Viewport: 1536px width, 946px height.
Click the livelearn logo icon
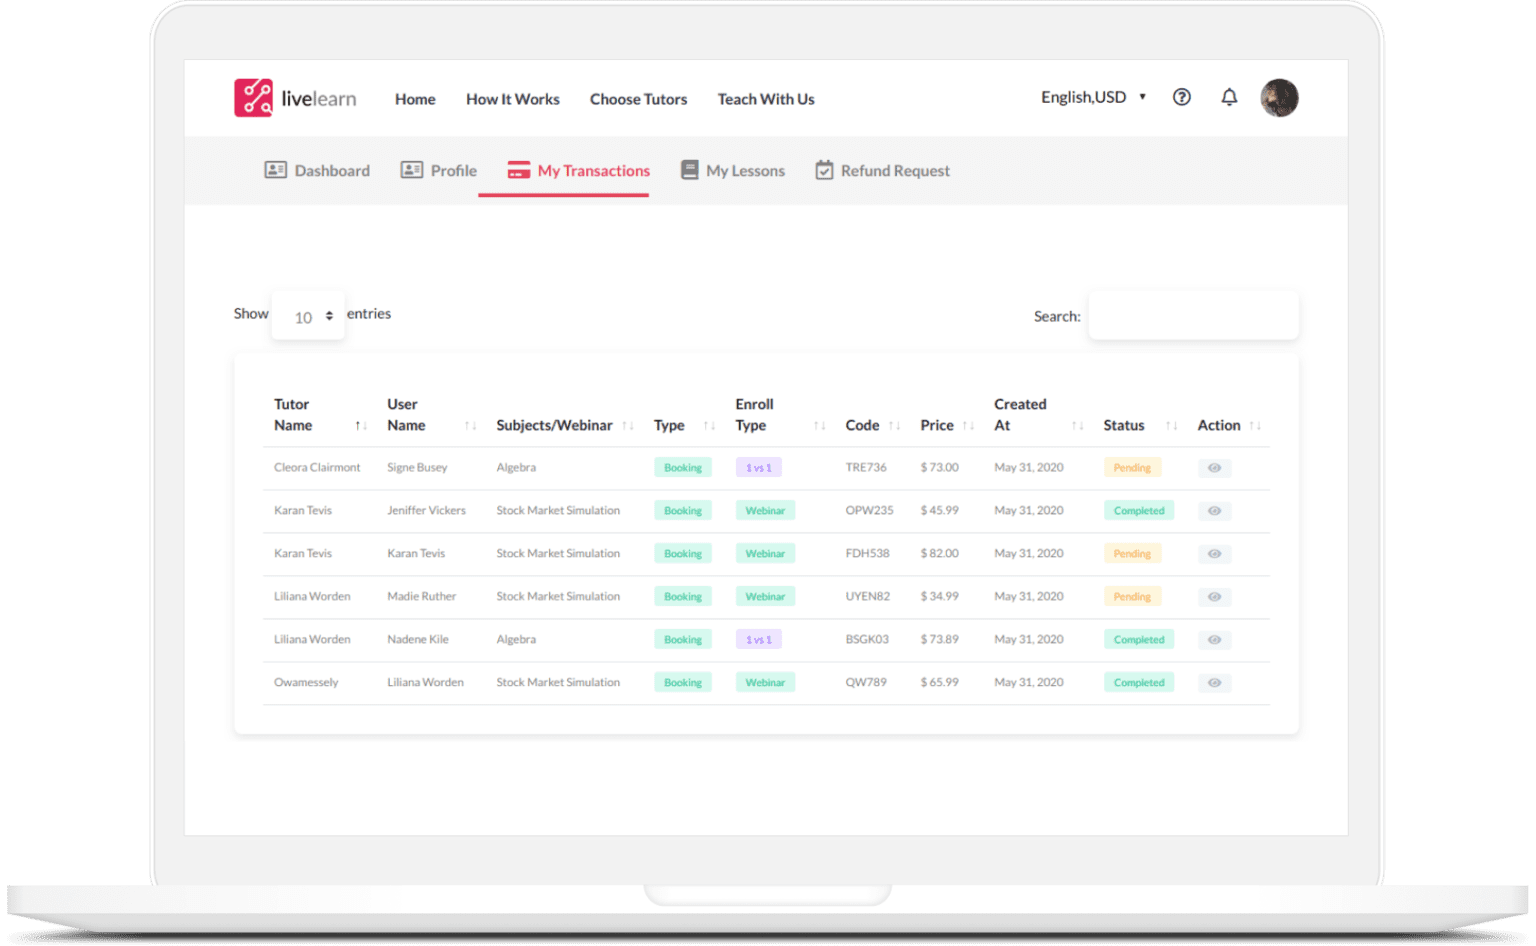tap(253, 97)
